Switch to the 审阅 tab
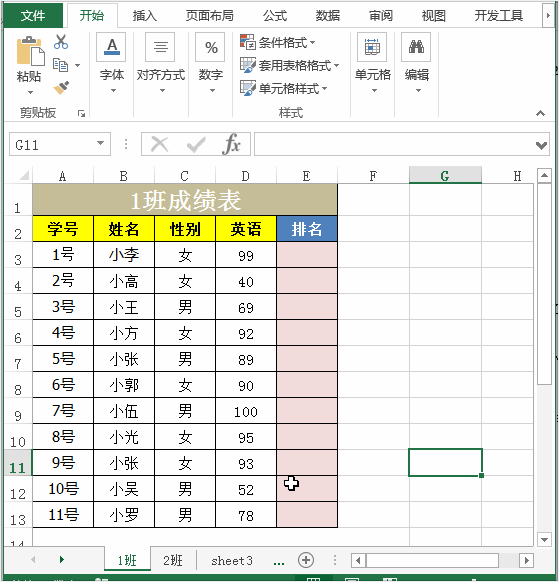Image resolution: width=559 pixels, height=582 pixels. click(381, 16)
